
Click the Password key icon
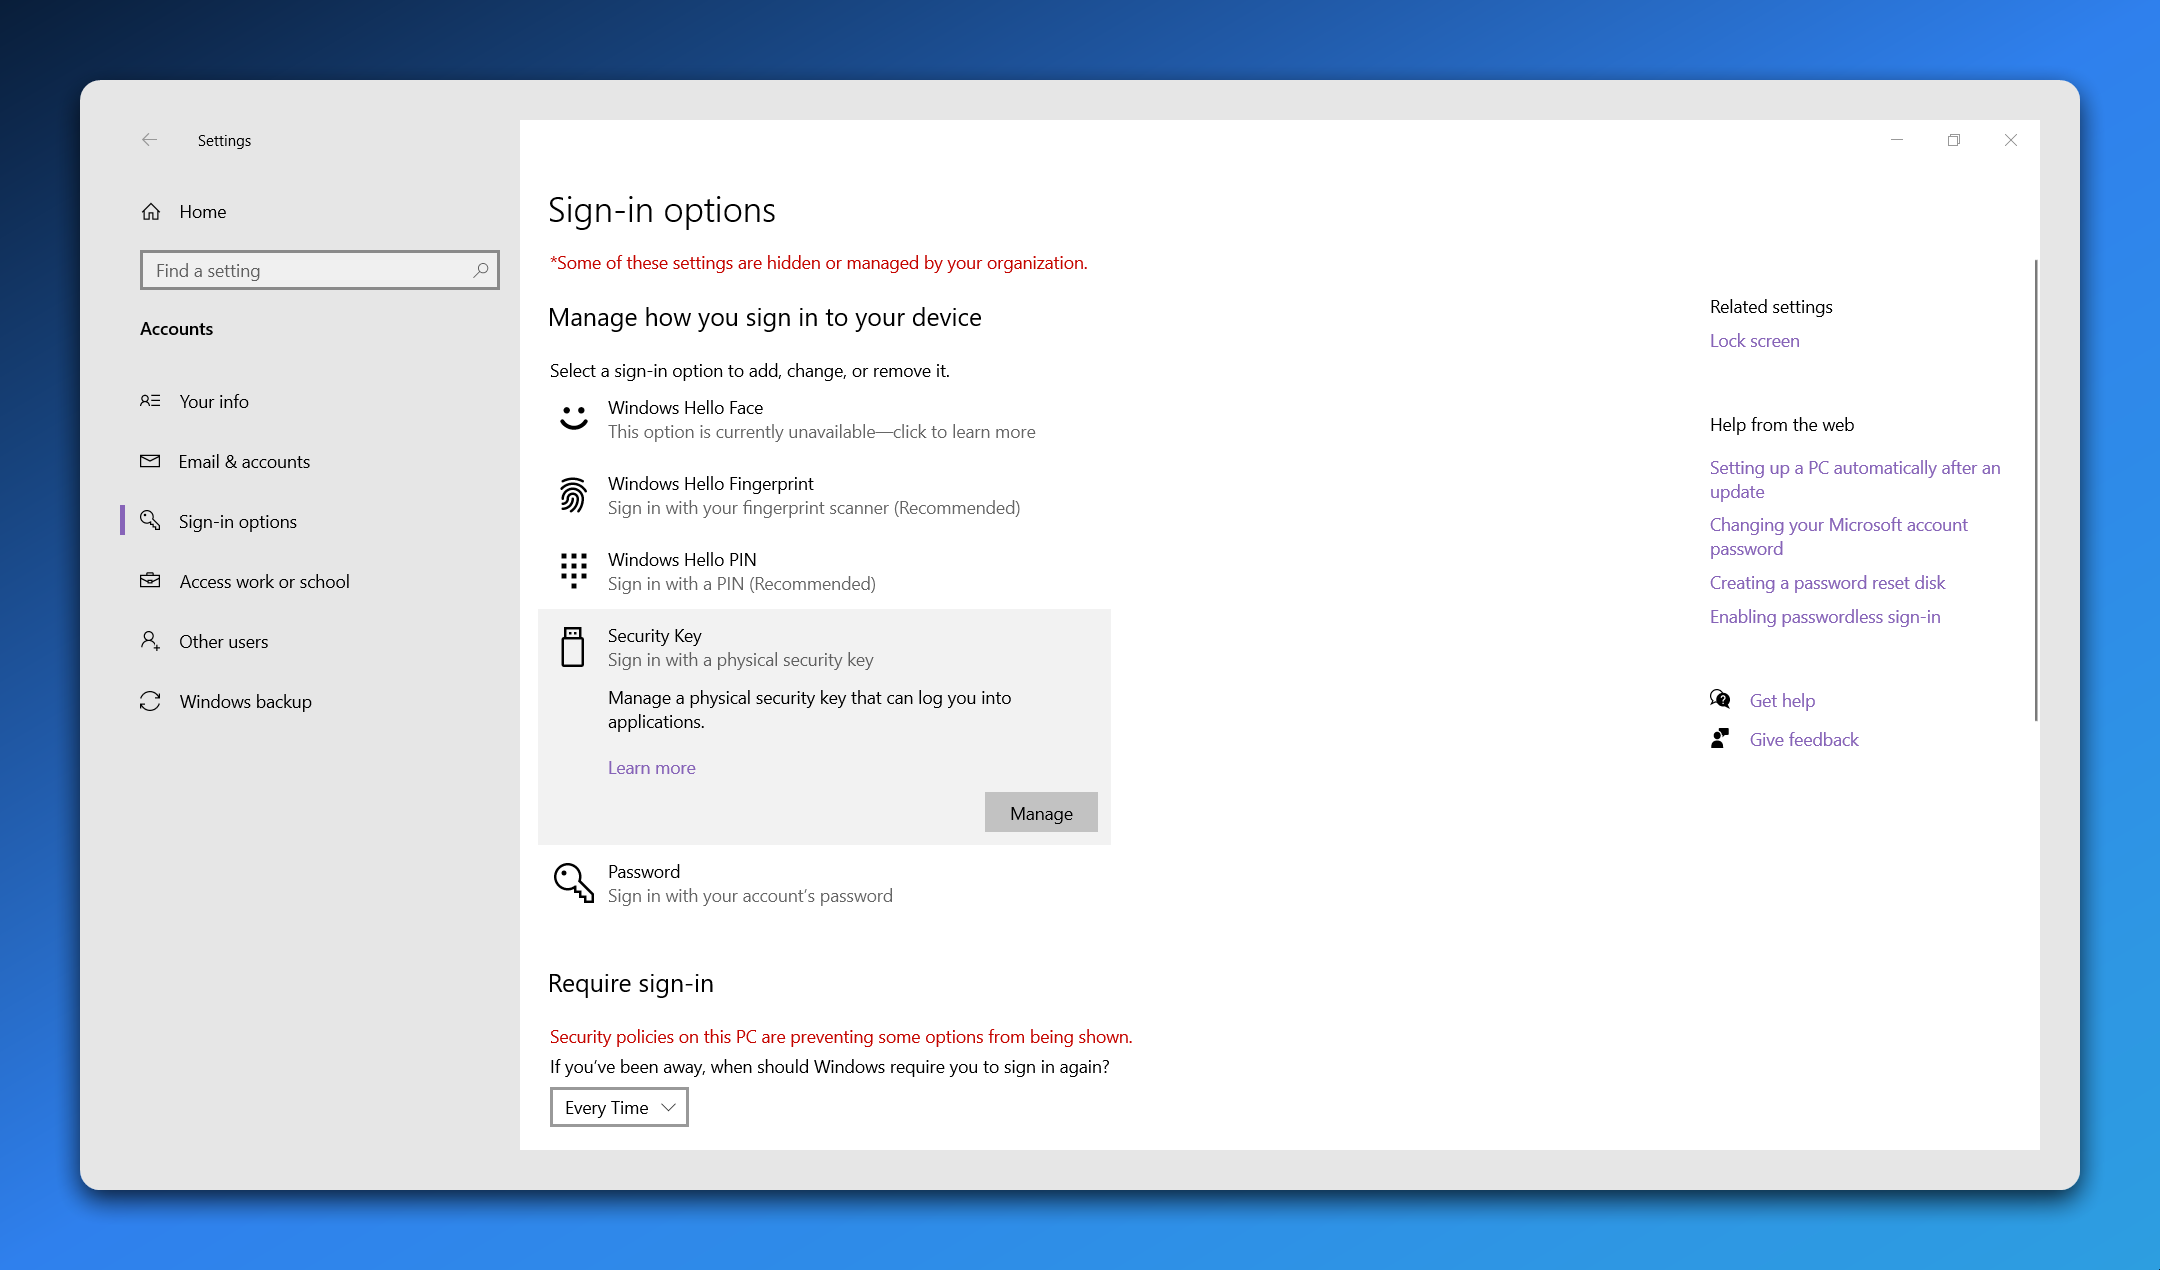click(x=574, y=883)
